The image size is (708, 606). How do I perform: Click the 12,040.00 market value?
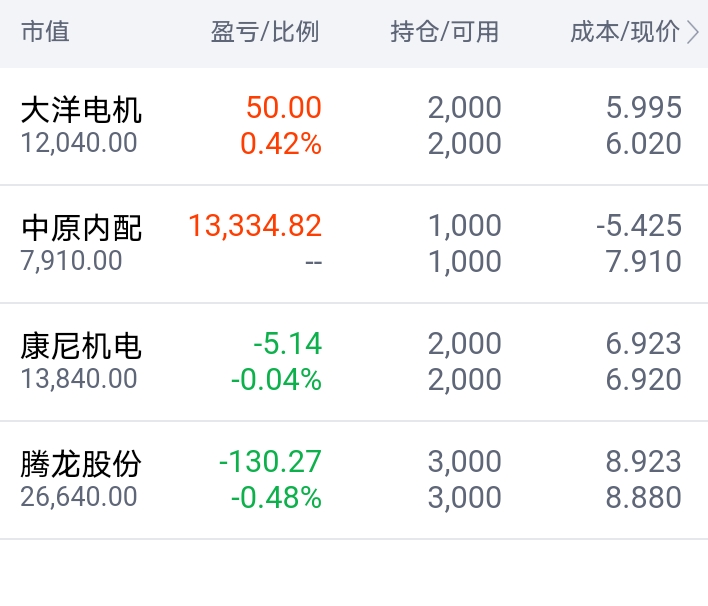pos(79,143)
